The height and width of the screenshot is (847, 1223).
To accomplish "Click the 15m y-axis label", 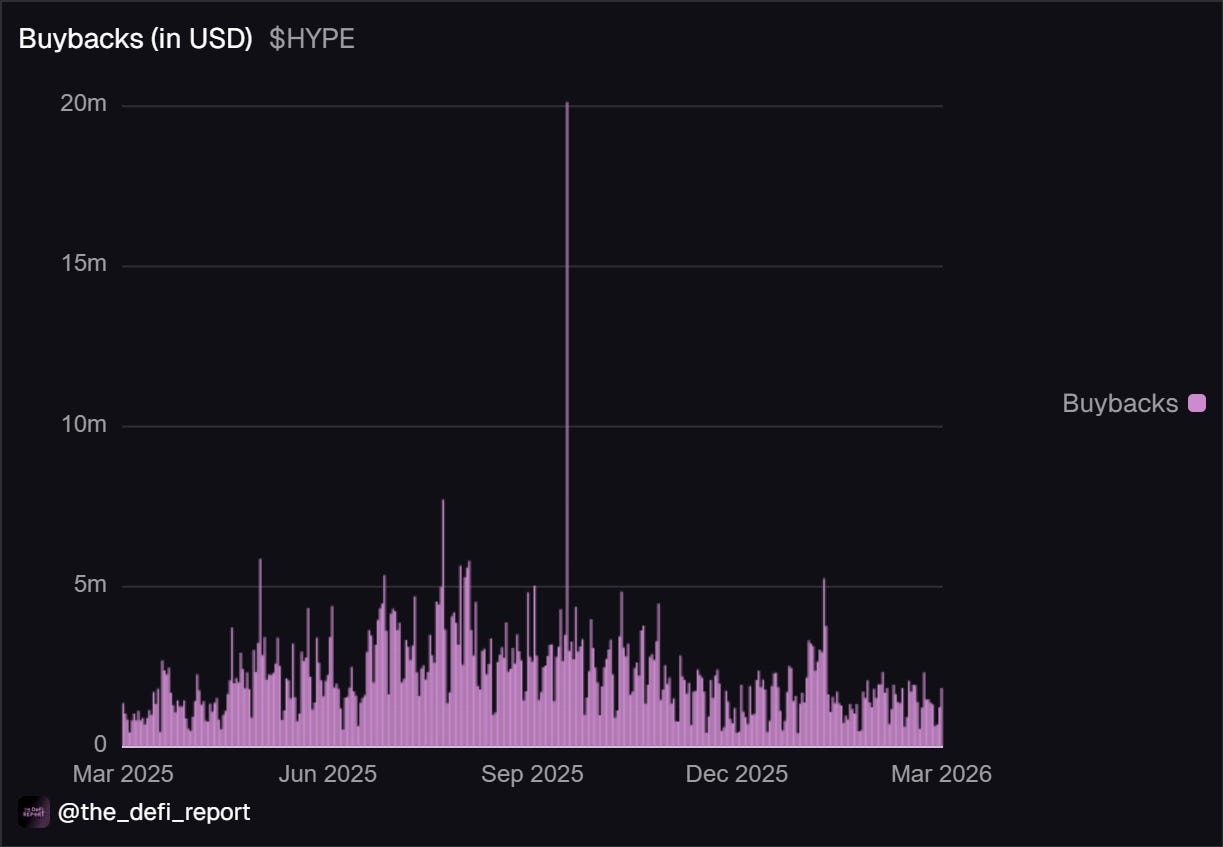I will click(84, 264).
